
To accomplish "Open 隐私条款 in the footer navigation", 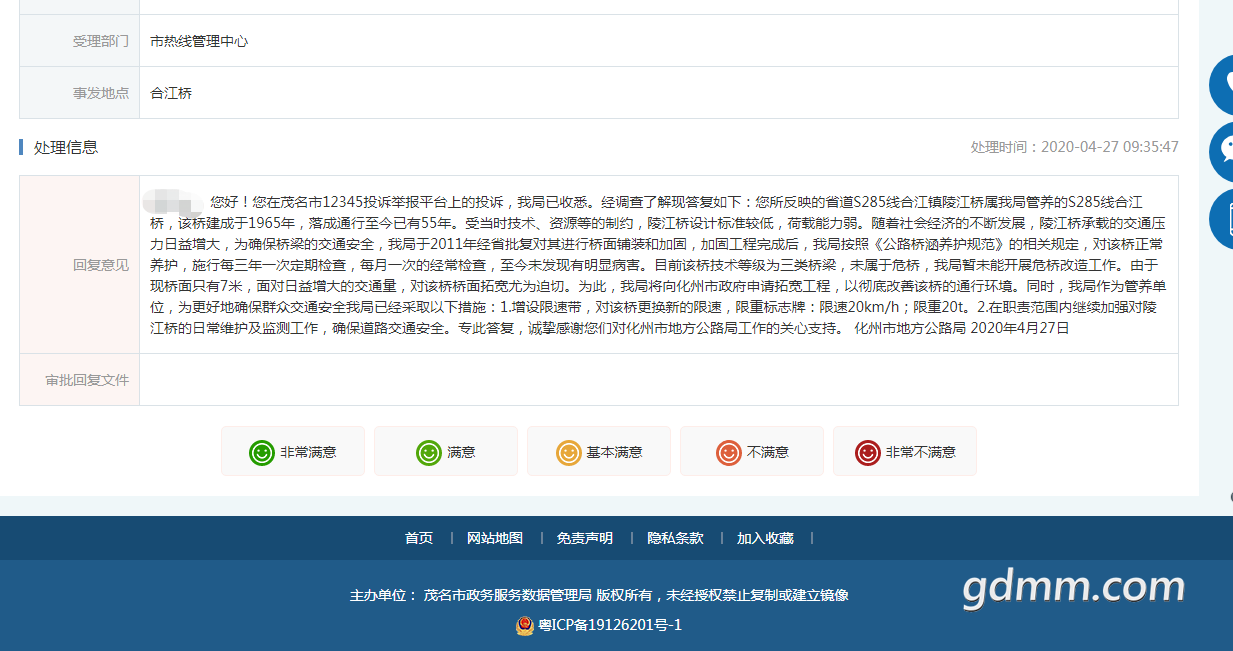I will (x=675, y=538).
